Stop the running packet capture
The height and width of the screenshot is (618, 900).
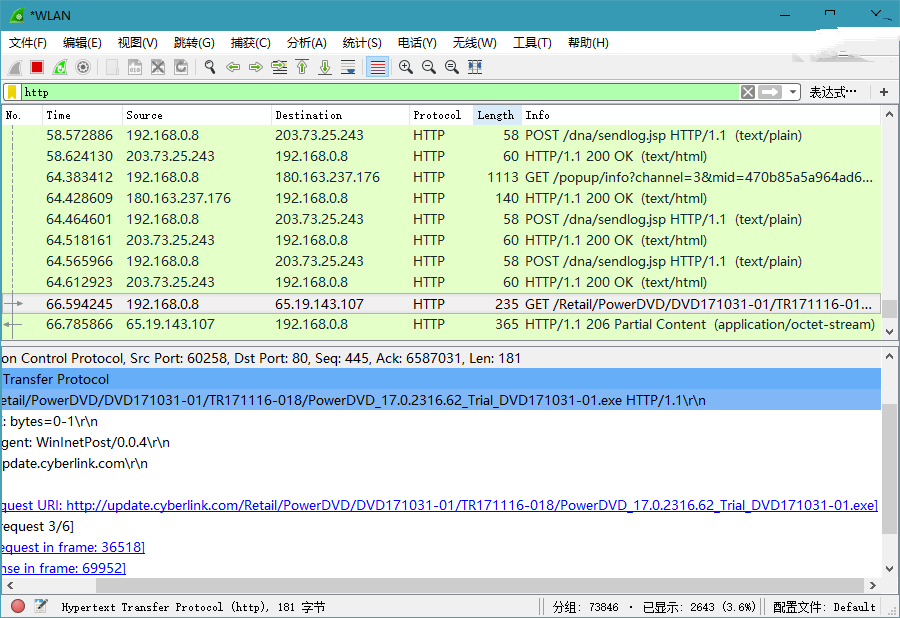click(37, 67)
